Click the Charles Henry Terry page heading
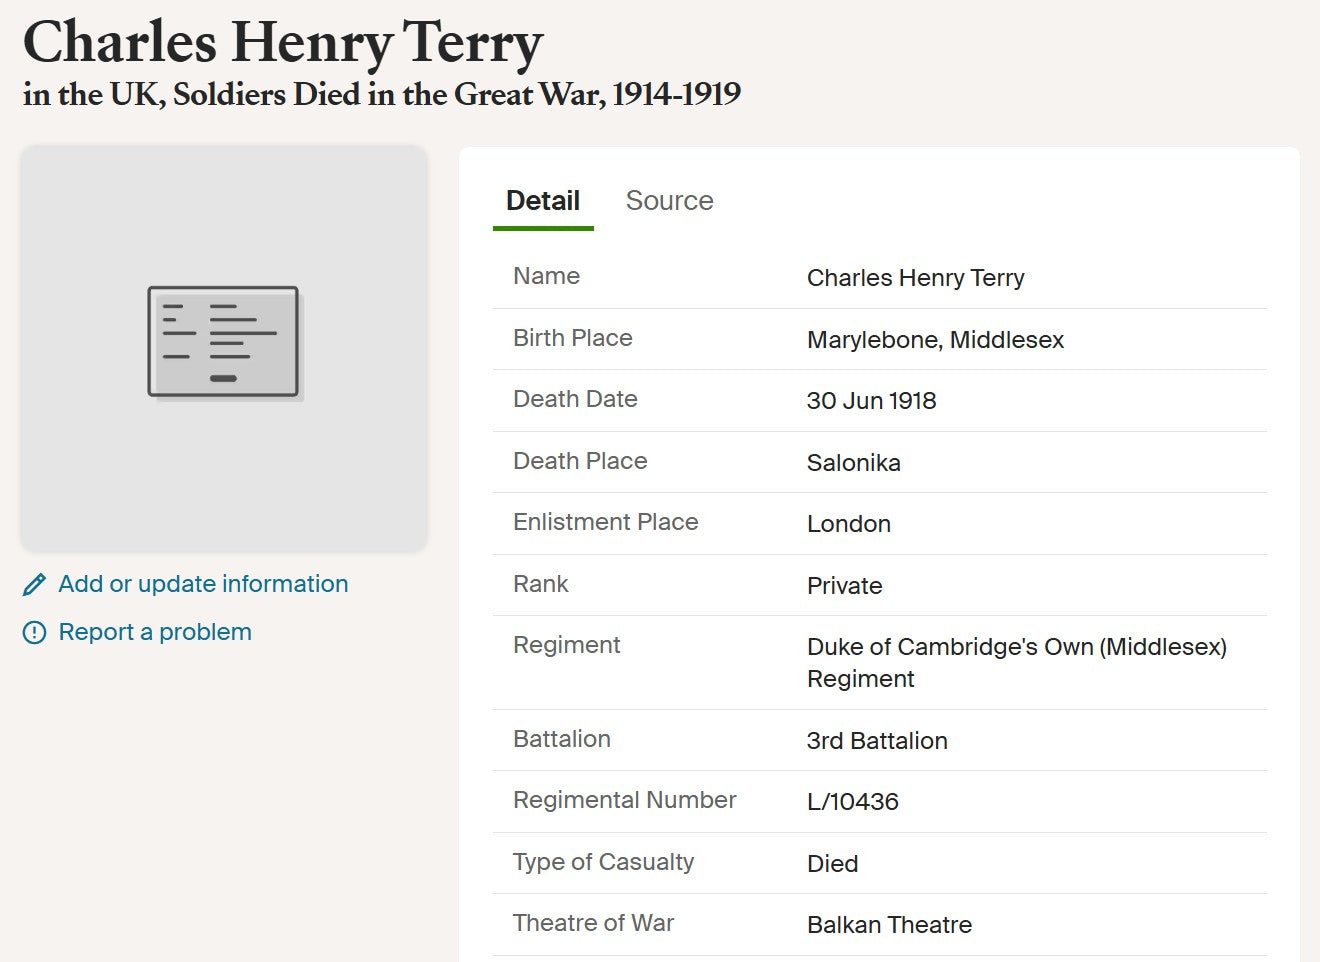Viewport: 1320px width, 962px height. point(283,43)
